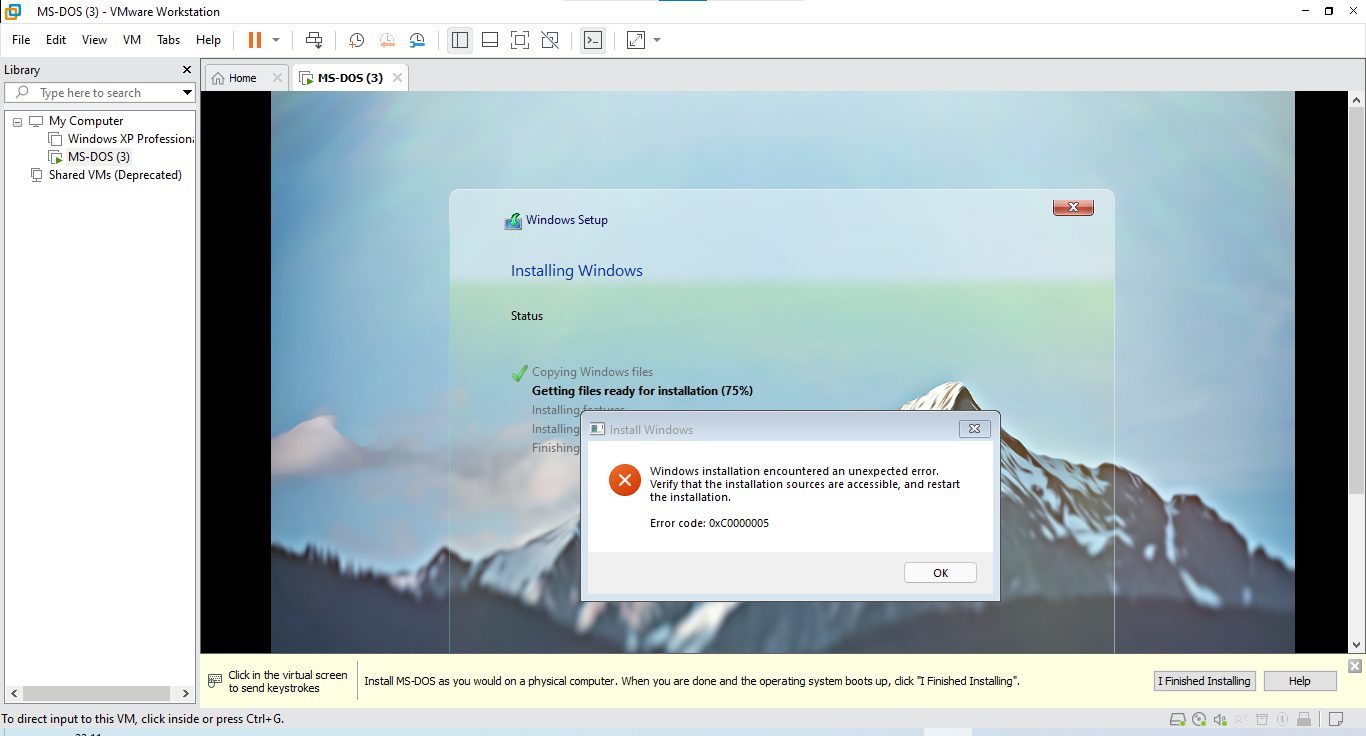Click the message log note icon
The width and height of the screenshot is (1366, 736).
point(1336,719)
